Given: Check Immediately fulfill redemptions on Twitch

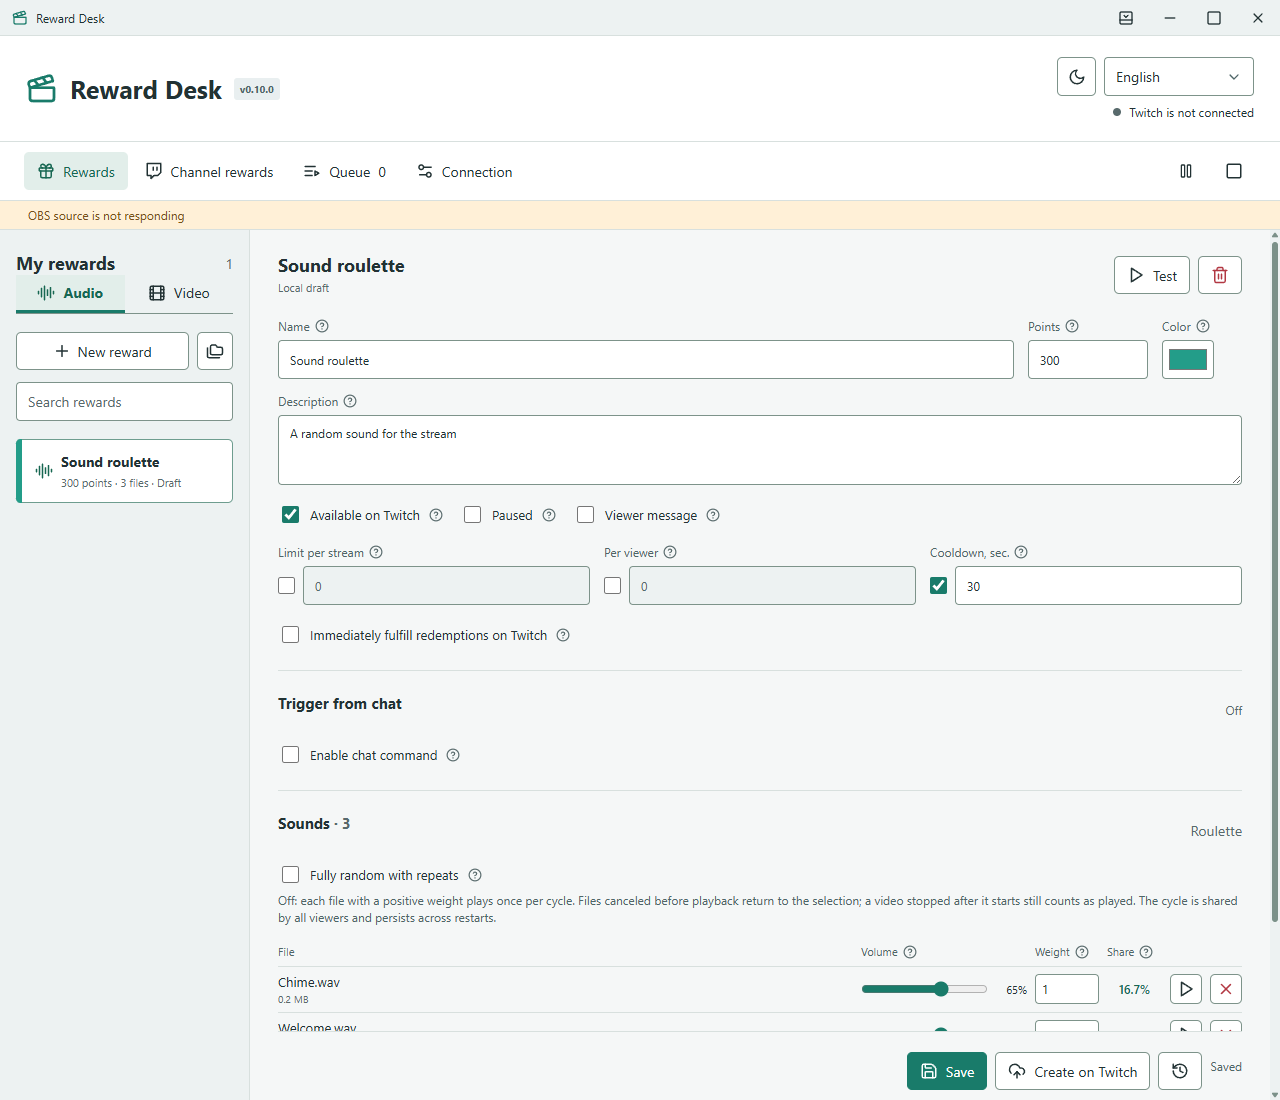Looking at the screenshot, I should click(290, 635).
